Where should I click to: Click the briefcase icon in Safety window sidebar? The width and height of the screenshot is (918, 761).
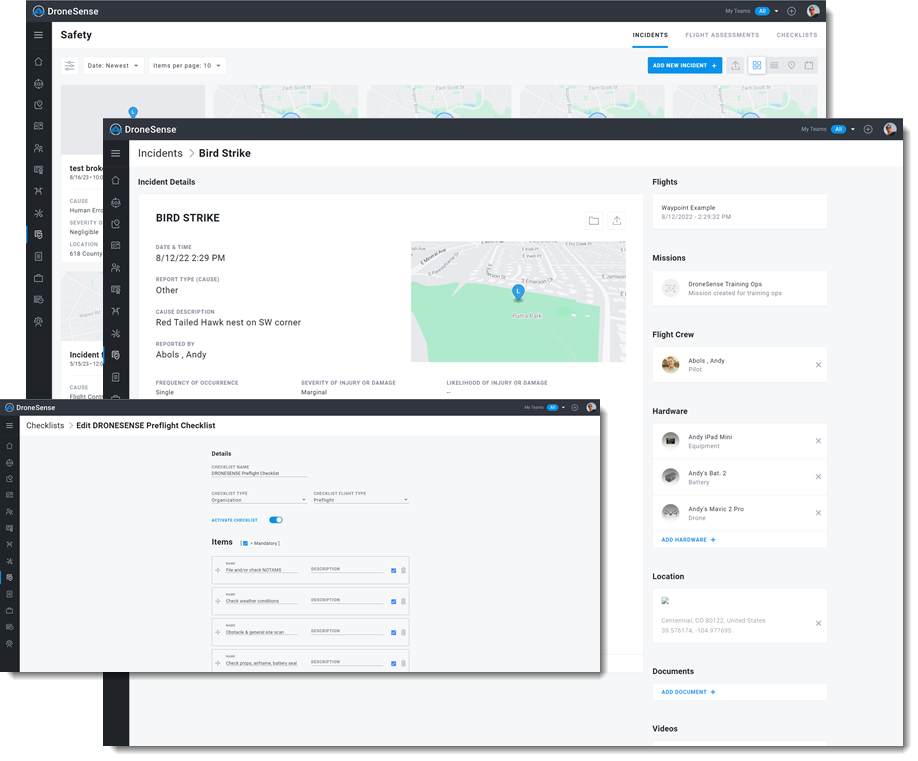click(39, 278)
